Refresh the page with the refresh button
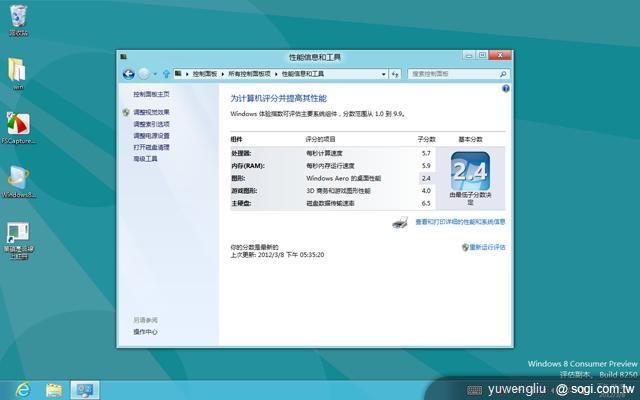The image size is (640, 400). click(395, 74)
